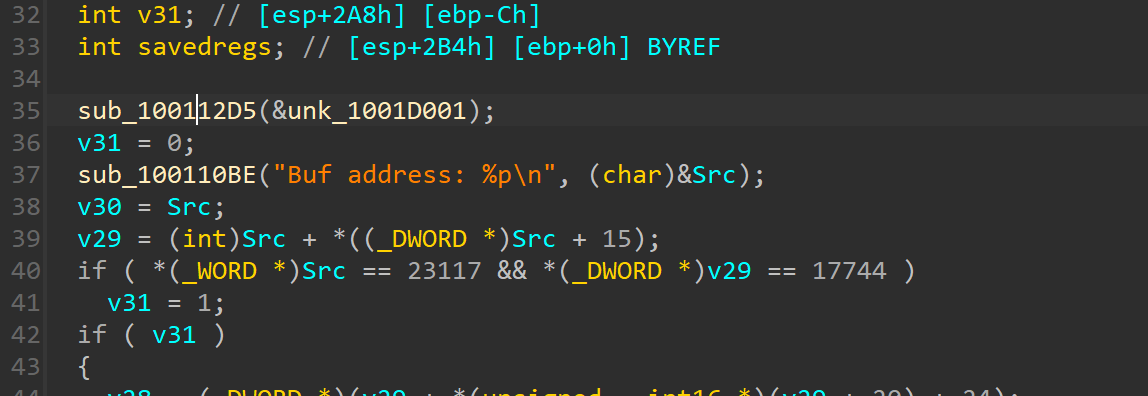Click v29 in the line 40 condition
The height and width of the screenshot is (396, 1148).
tap(728, 271)
